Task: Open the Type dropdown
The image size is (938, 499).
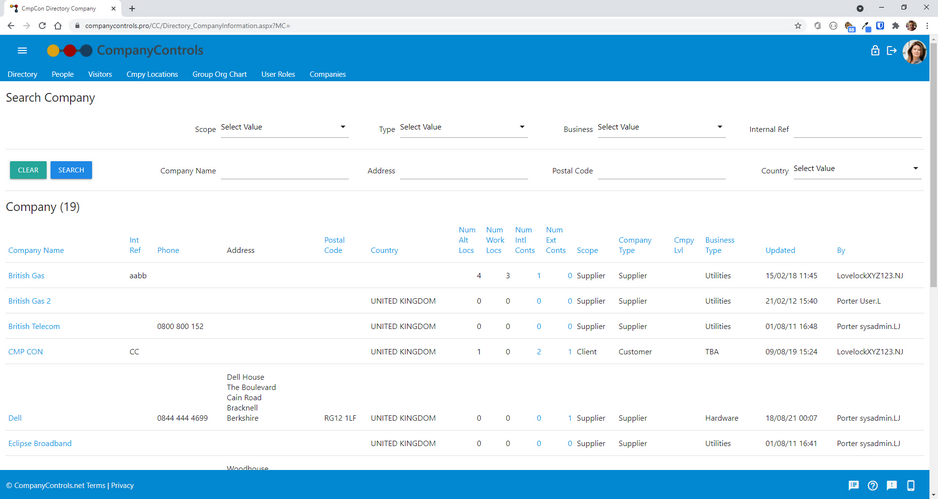Action: click(464, 127)
